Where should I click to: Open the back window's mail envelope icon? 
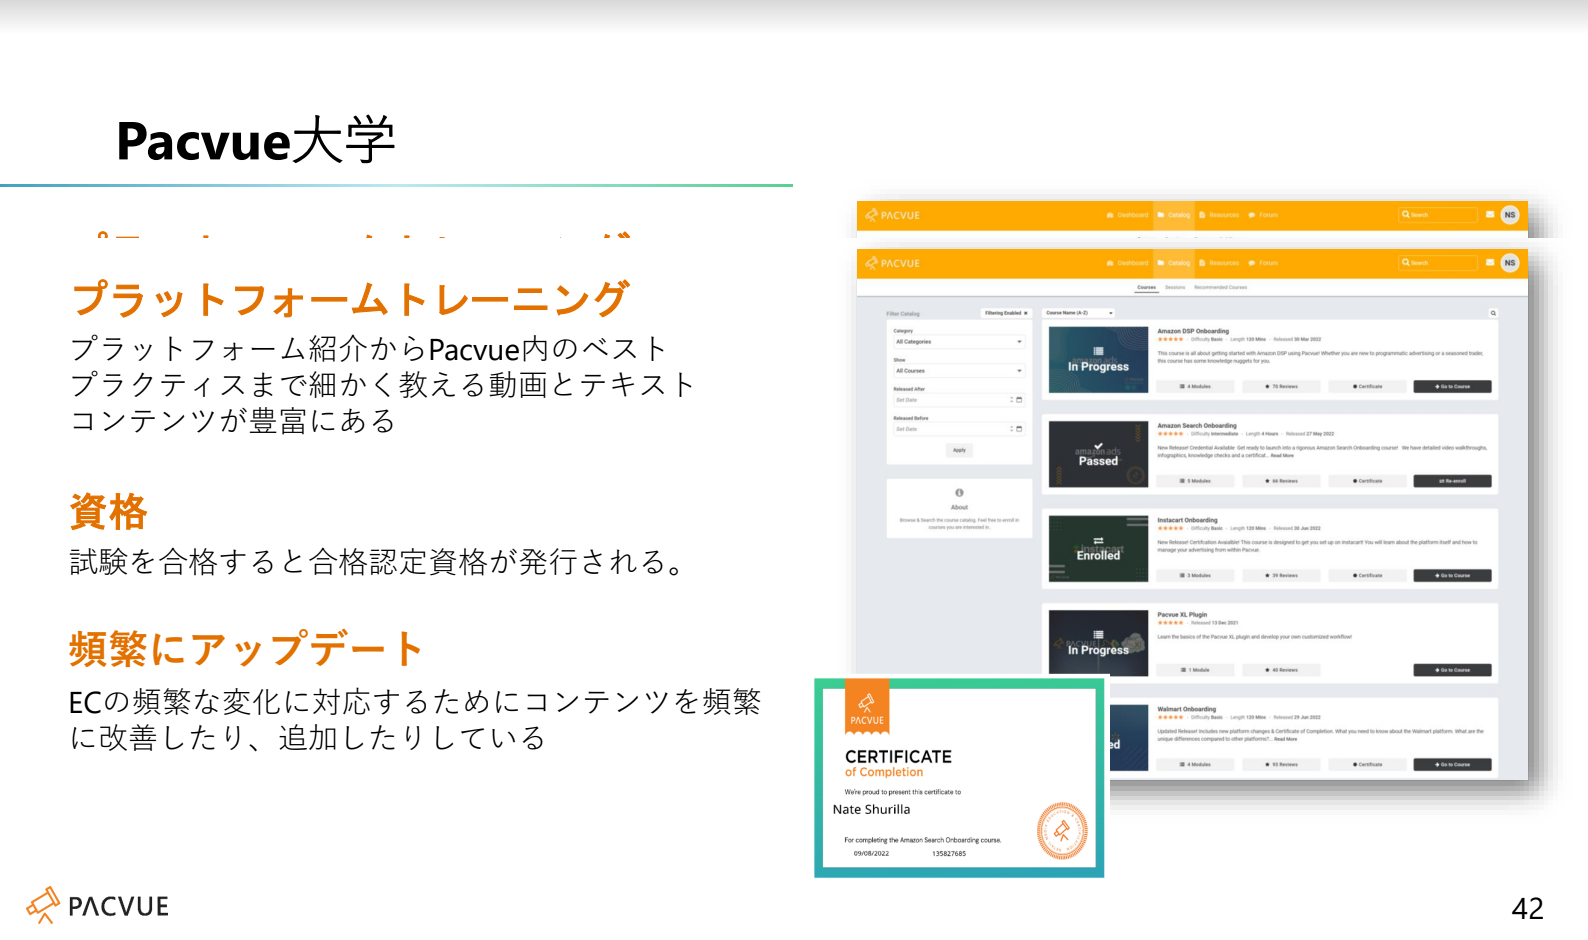(x=1490, y=214)
